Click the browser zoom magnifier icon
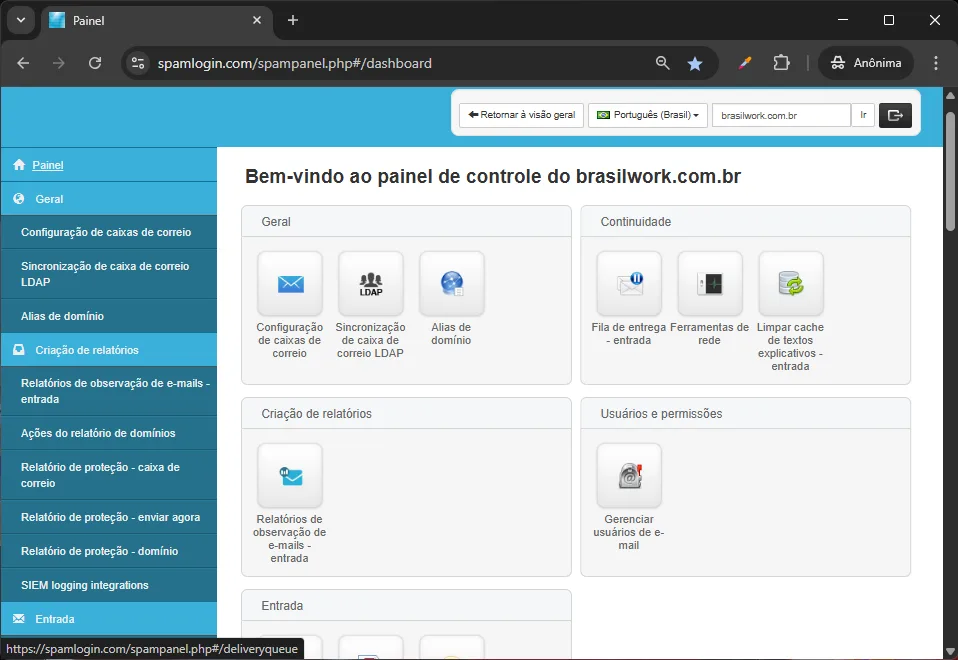Viewport: 958px width, 660px height. click(662, 63)
